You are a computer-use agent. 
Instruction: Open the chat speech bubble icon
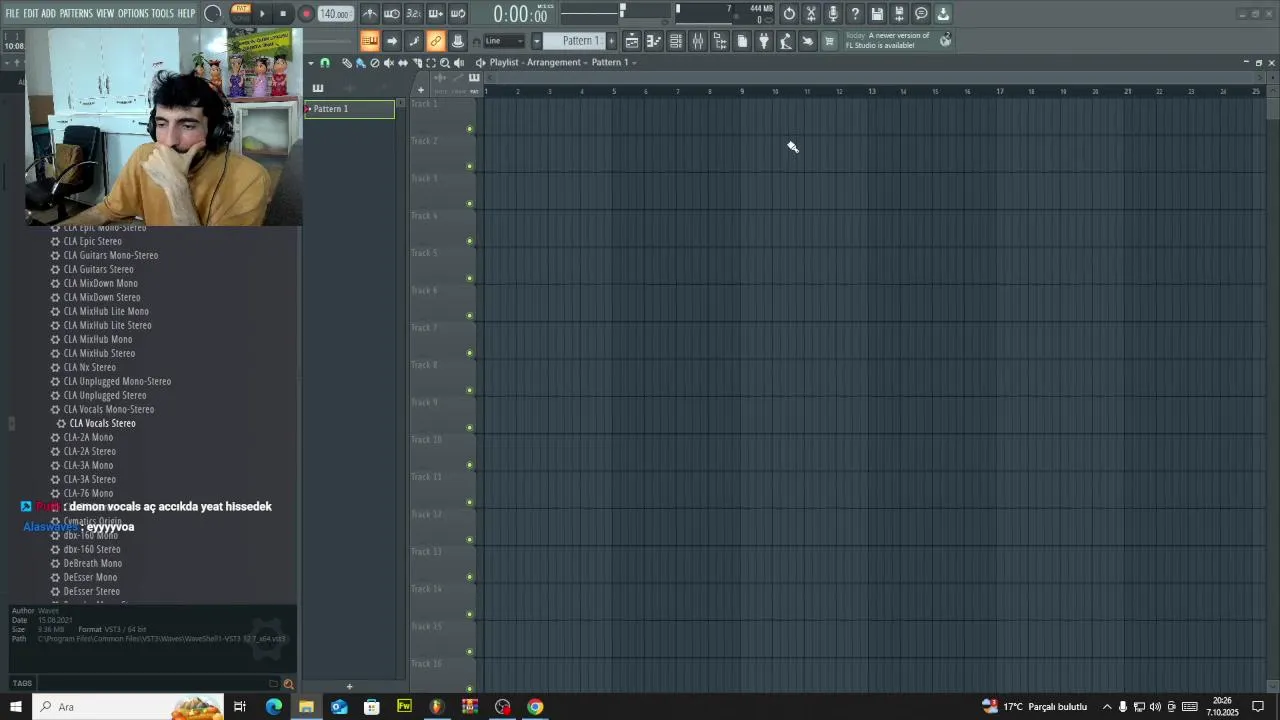(921, 14)
